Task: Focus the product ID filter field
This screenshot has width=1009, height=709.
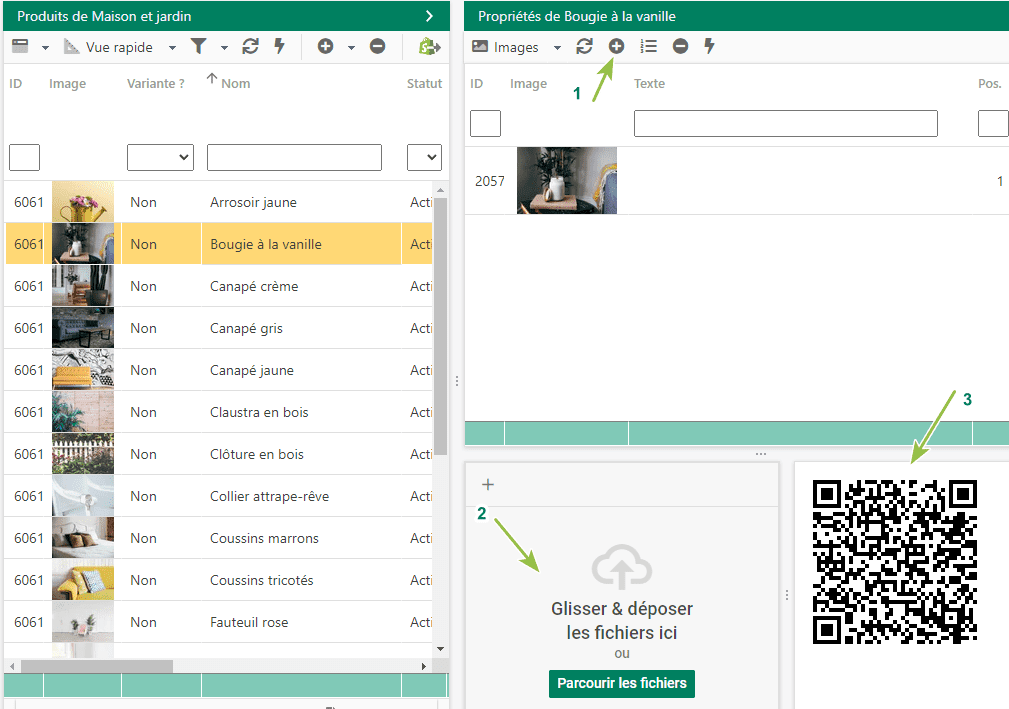Action: click(24, 158)
